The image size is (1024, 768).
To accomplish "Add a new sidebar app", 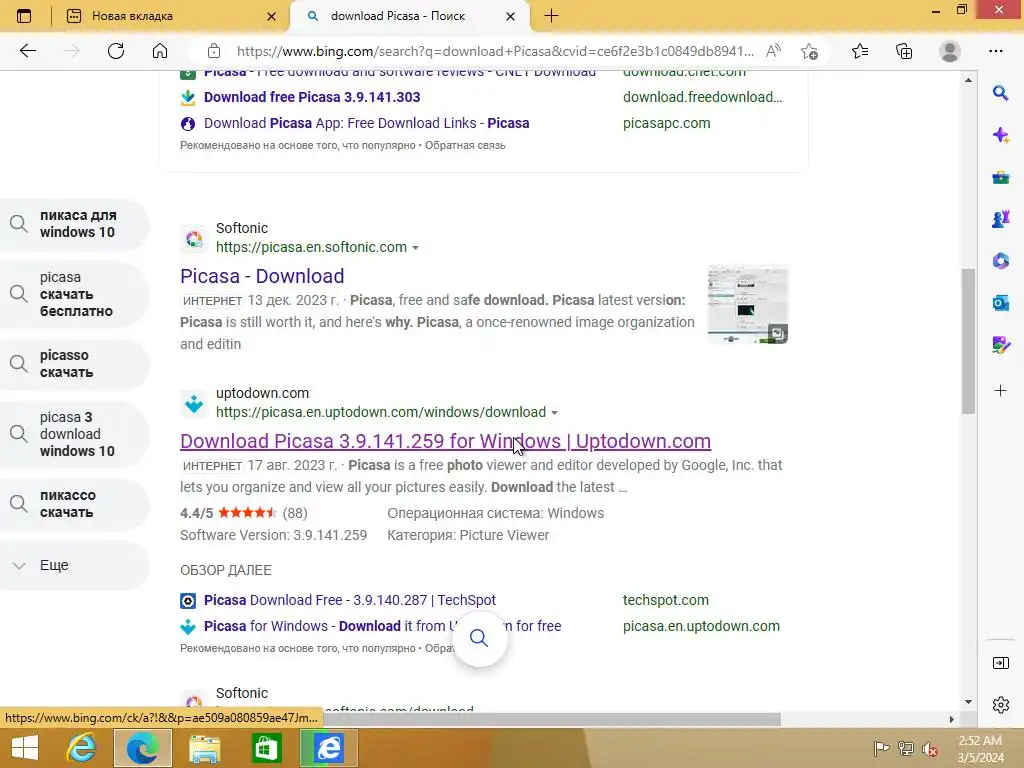I will (1000, 391).
